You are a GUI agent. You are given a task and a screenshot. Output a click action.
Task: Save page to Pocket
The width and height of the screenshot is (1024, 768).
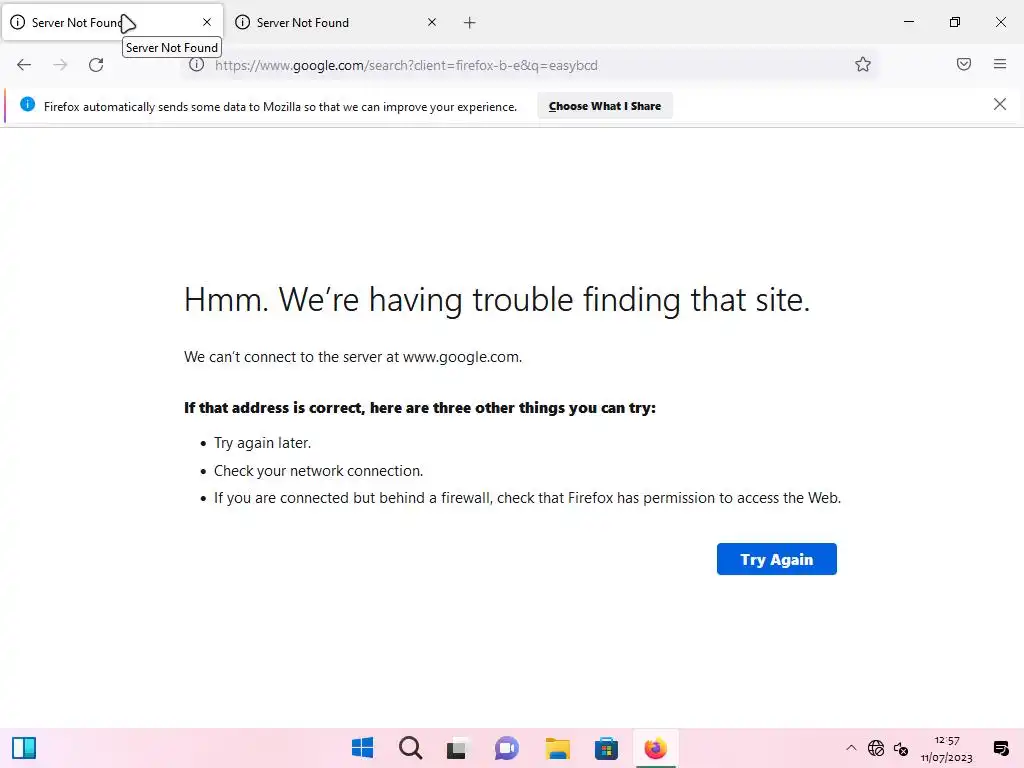(x=964, y=64)
